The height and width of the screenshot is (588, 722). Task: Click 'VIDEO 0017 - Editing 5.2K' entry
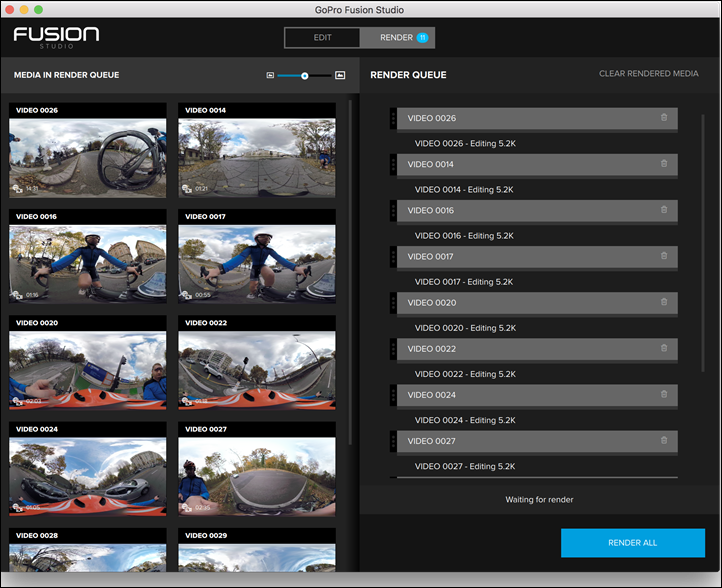tap(464, 282)
